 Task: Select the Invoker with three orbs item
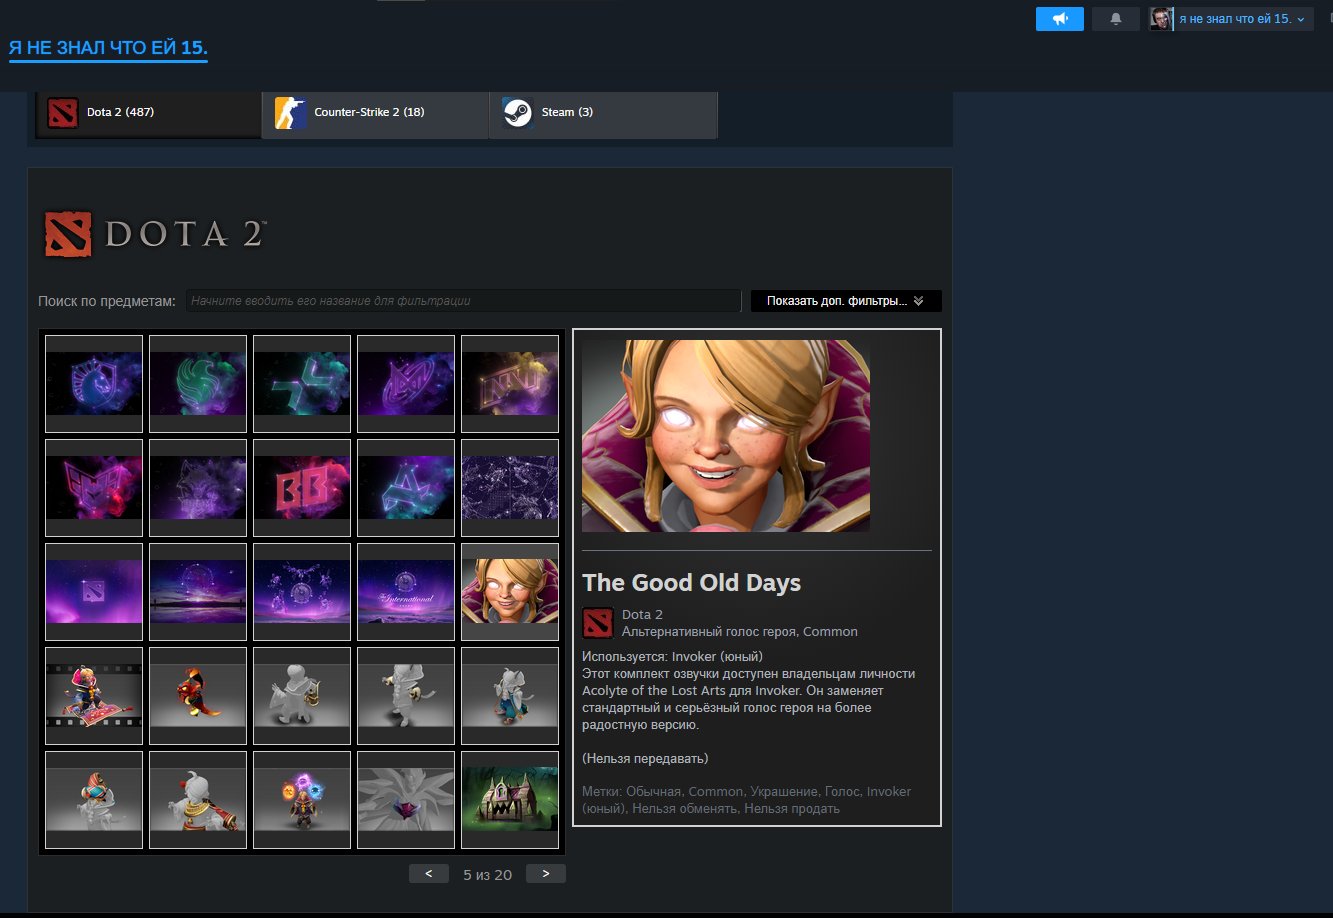tap(302, 800)
